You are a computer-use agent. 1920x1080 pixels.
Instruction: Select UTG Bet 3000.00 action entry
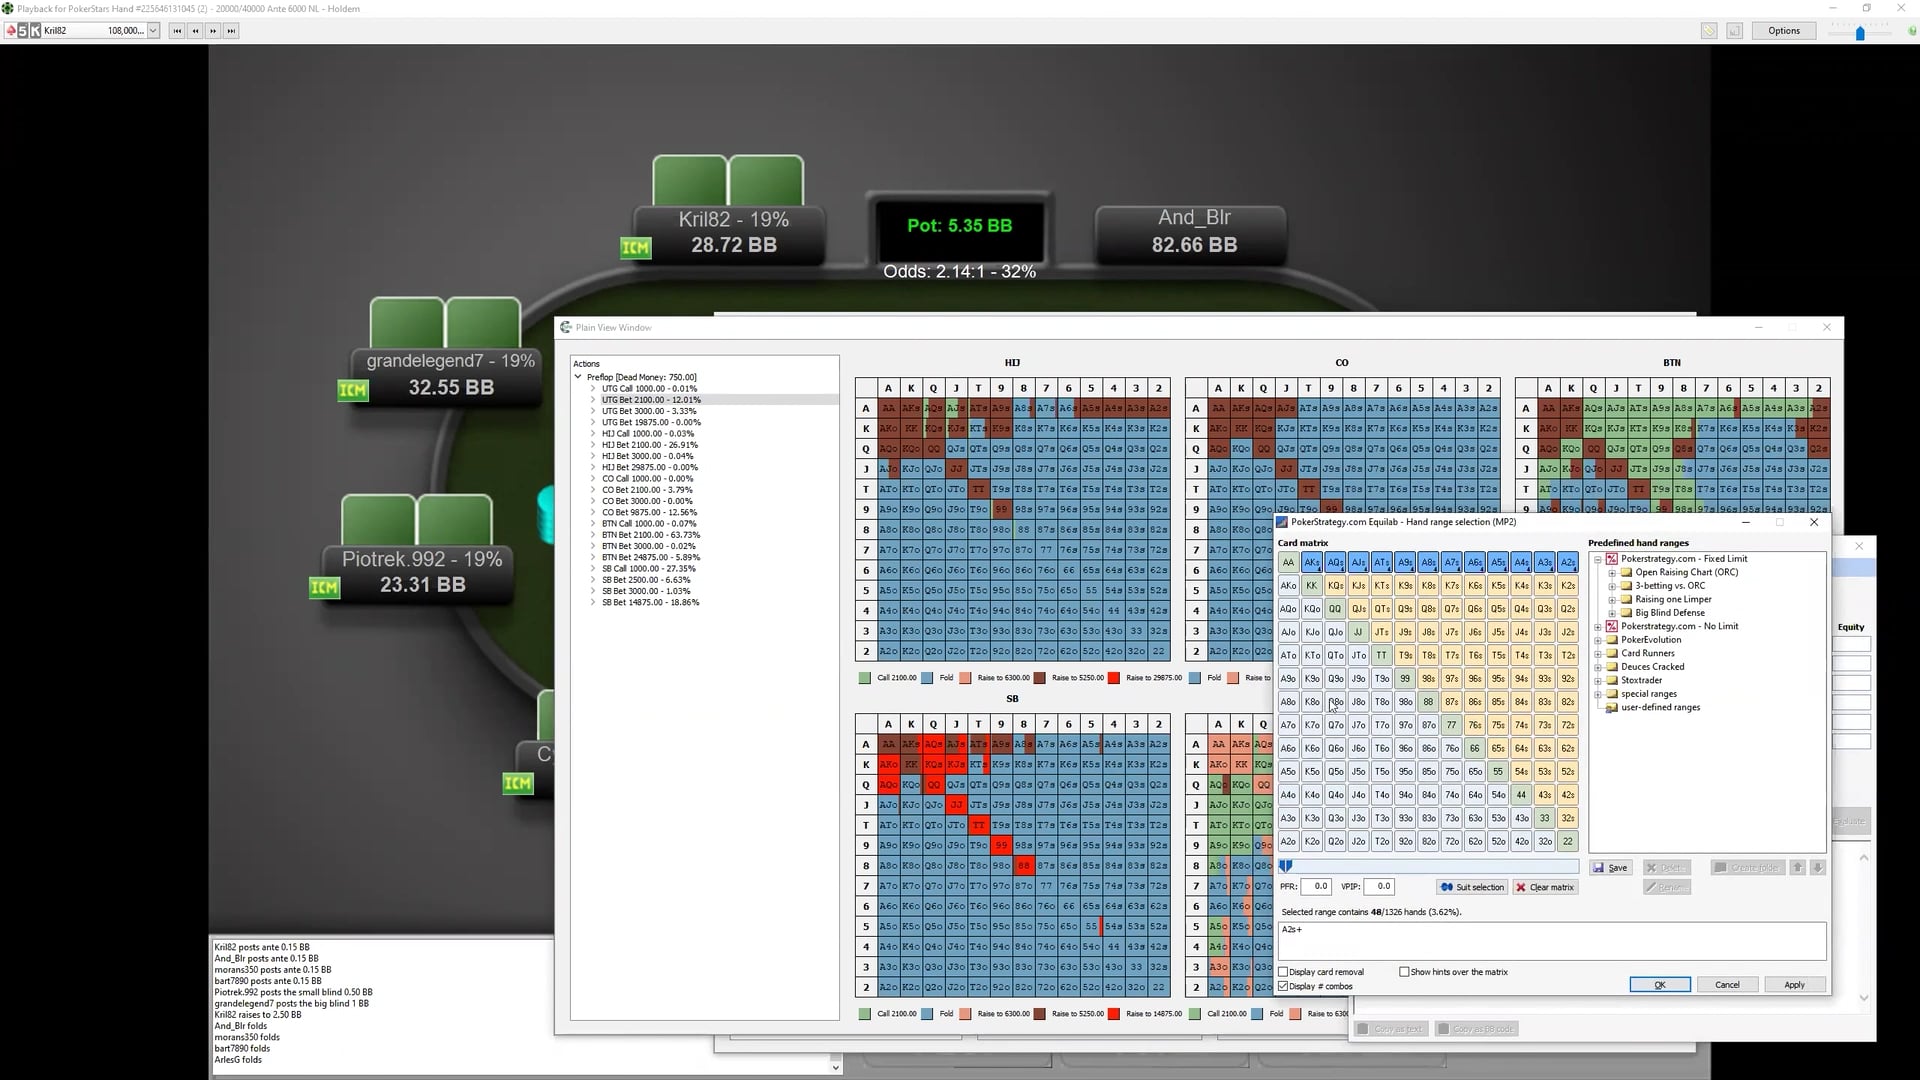click(x=648, y=411)
